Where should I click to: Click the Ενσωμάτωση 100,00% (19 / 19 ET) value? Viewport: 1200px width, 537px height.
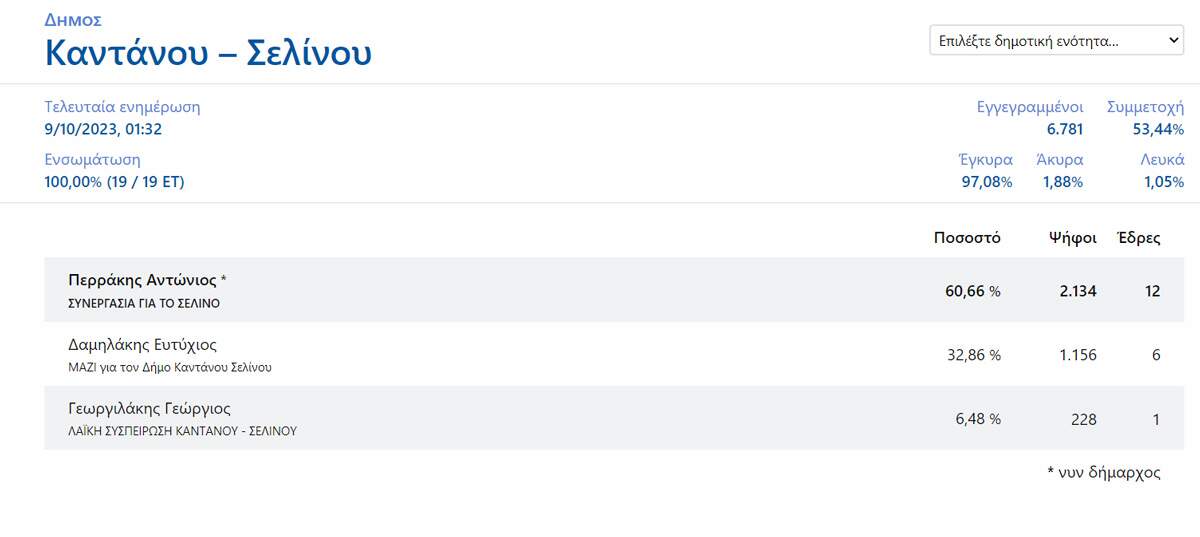tap(114, 182)
